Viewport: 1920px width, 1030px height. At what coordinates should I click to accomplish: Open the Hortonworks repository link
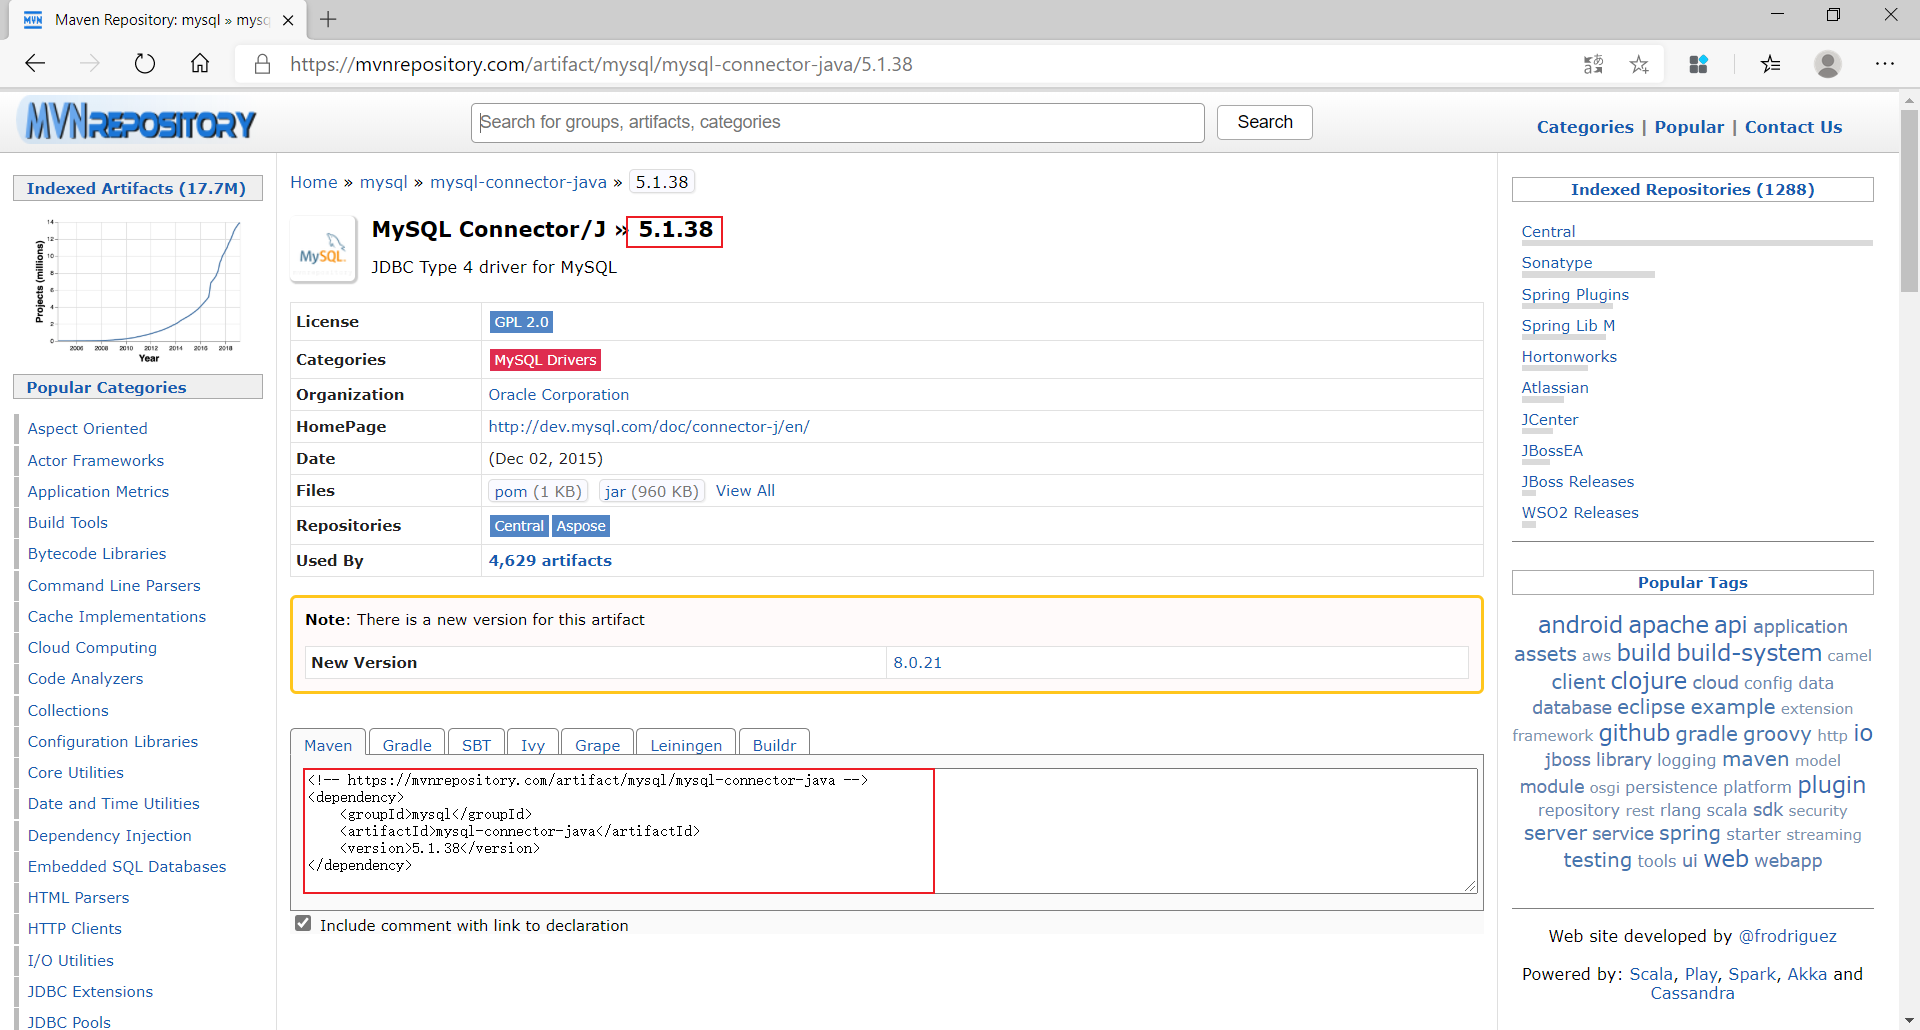pos(1569,357)
